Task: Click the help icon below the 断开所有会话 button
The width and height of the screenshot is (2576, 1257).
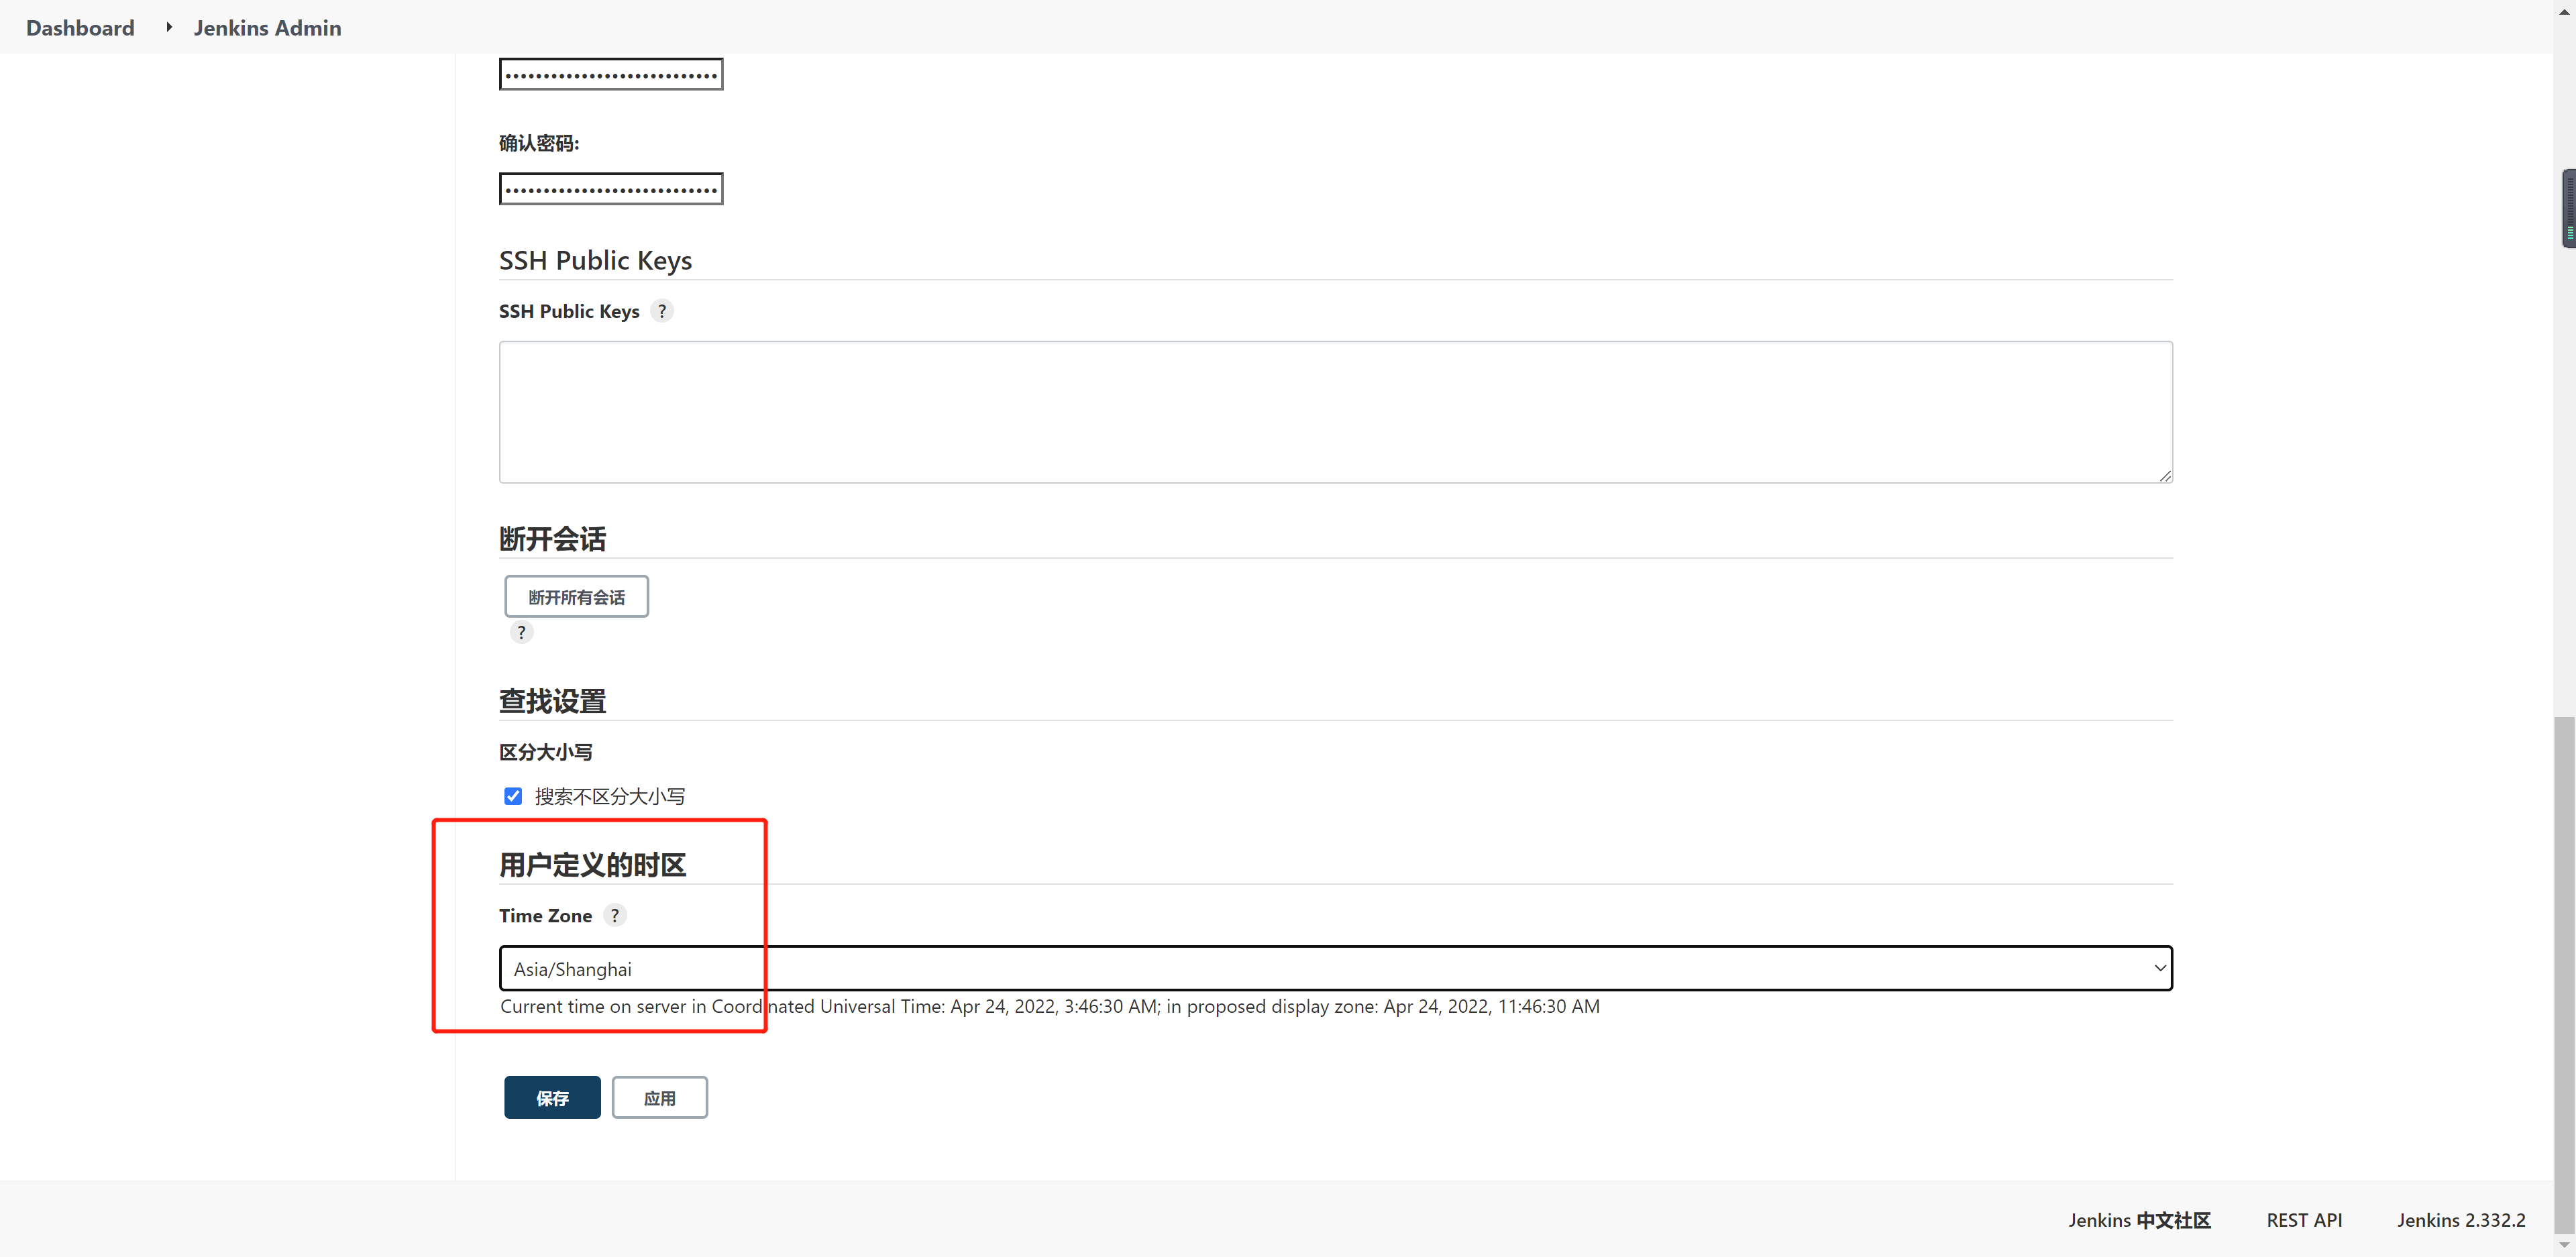Action: pyautogui.click(x=521, y=632)
